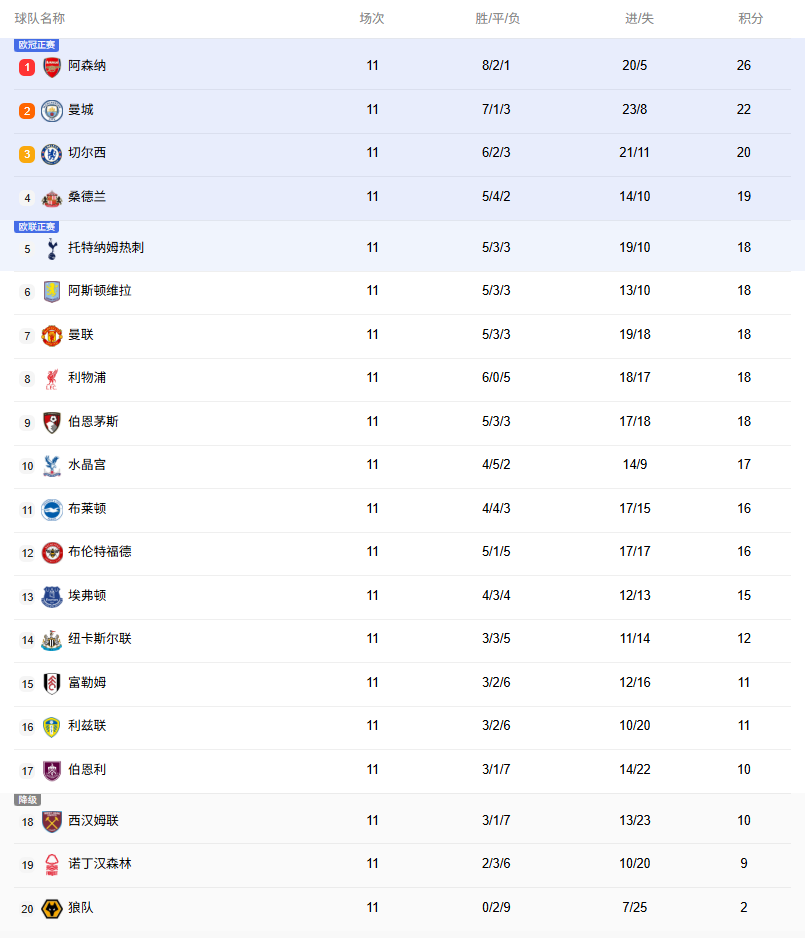Click the 胜/平/负 column header
Viewport: 805px width, 940px height.
(497, 19)
